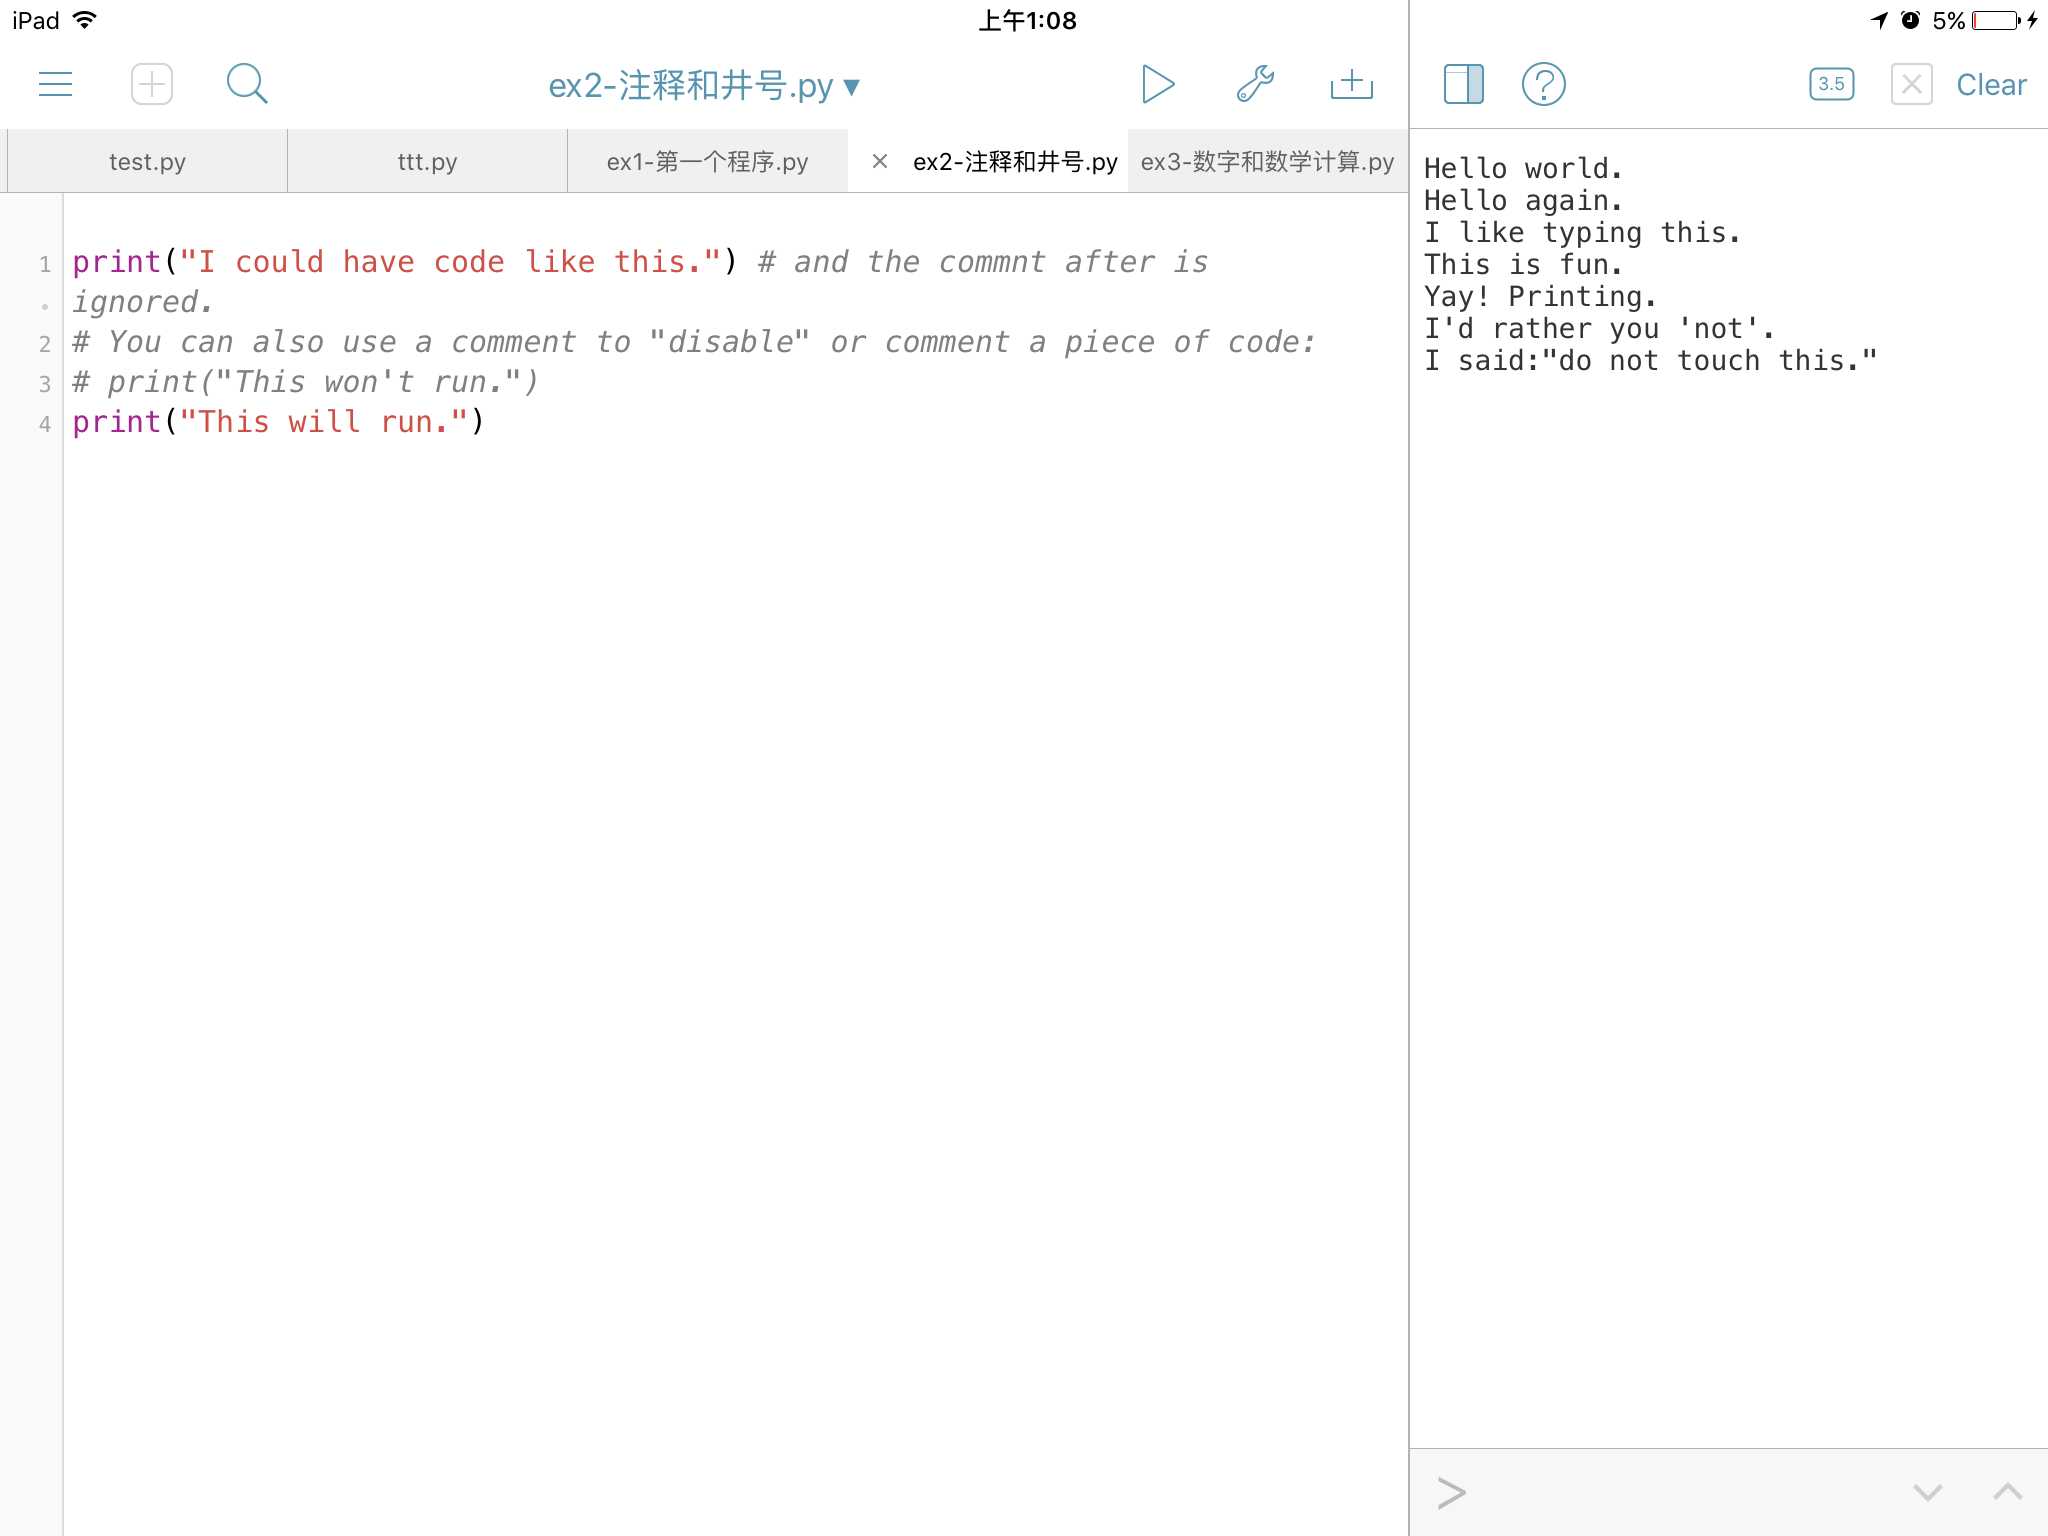
Task: Open the wrench tools menu
Action: 1255,84
